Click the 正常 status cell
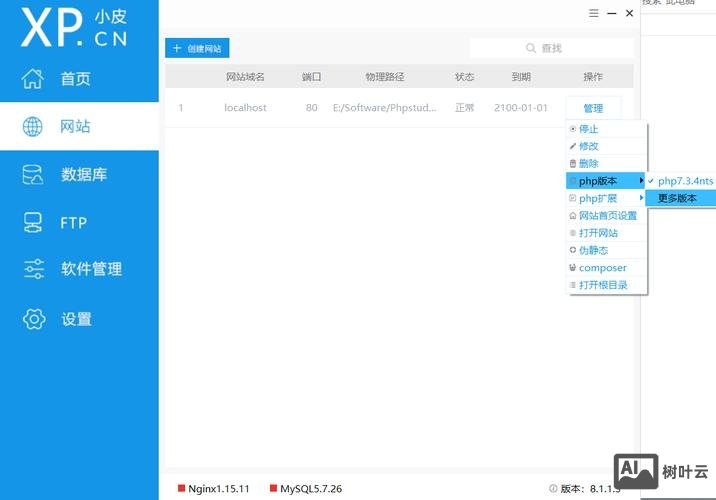 click(x=464, y=108)
